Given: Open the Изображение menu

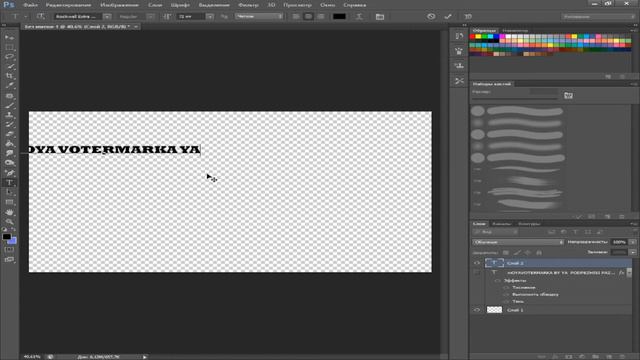Looking at the screenshot, I should tap(120, 5).
